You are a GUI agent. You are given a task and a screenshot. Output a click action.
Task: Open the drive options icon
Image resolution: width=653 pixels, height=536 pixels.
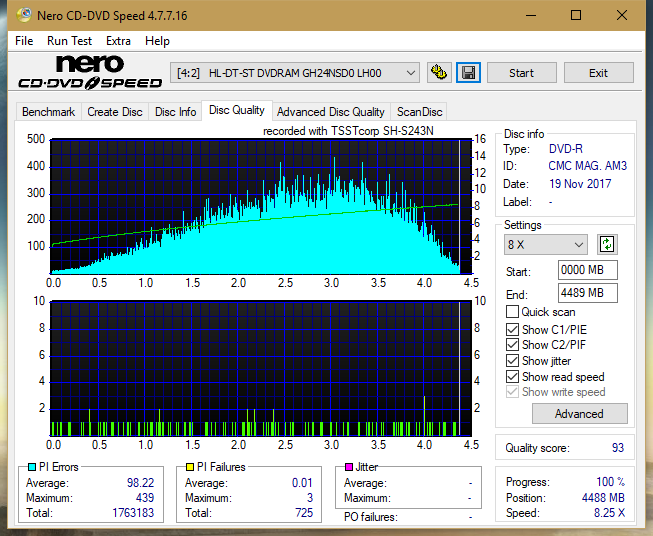pos(439,73)
